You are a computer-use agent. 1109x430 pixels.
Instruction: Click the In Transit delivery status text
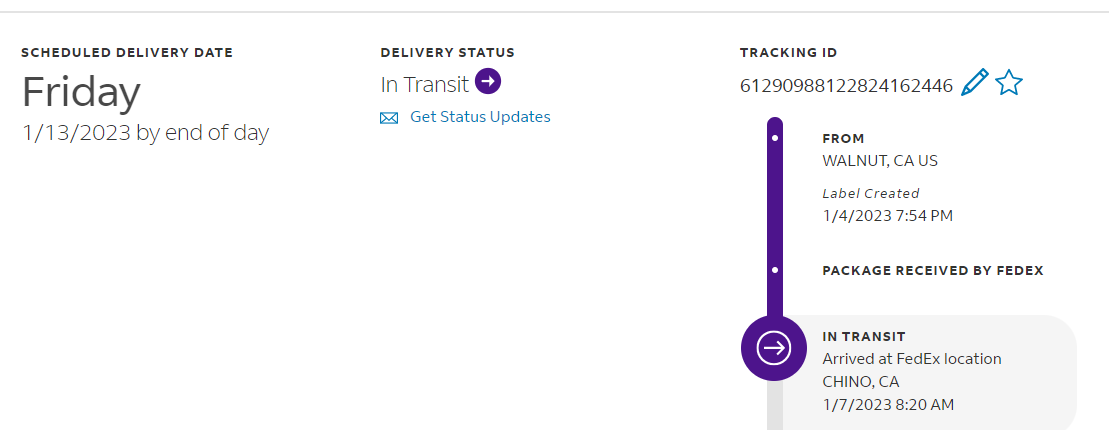pyautogui.click(x=425, y=84)
